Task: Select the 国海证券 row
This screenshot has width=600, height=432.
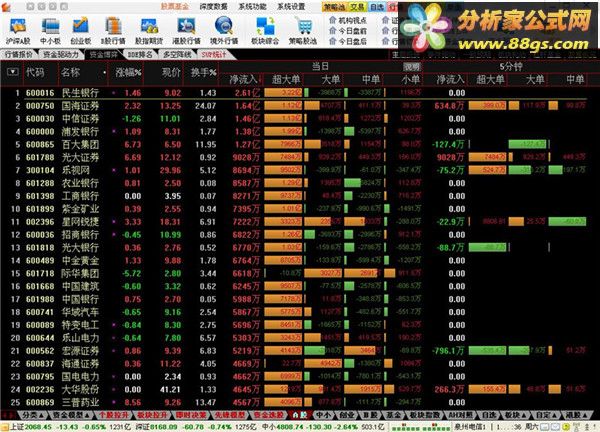Action: coord(300,106)
